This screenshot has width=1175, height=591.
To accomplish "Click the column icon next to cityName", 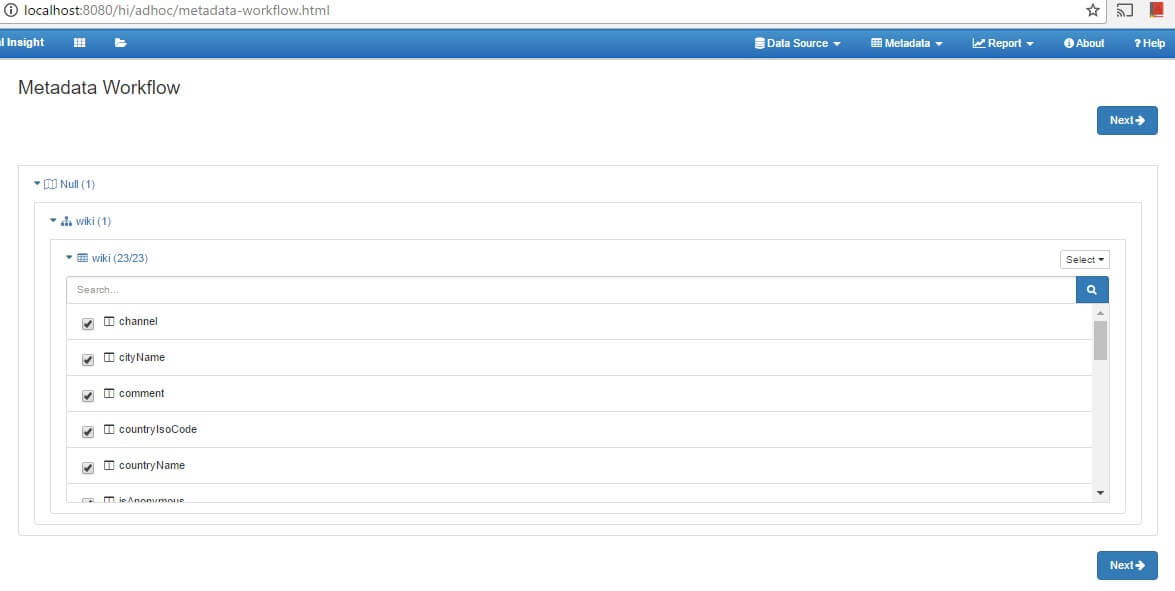I will (x=109, y=357).
